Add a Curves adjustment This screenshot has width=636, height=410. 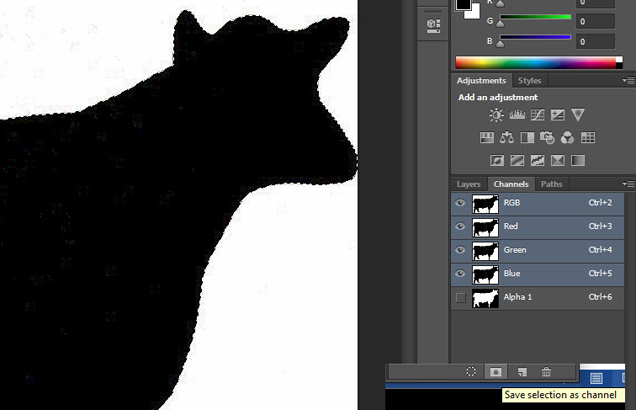(537, 116)
